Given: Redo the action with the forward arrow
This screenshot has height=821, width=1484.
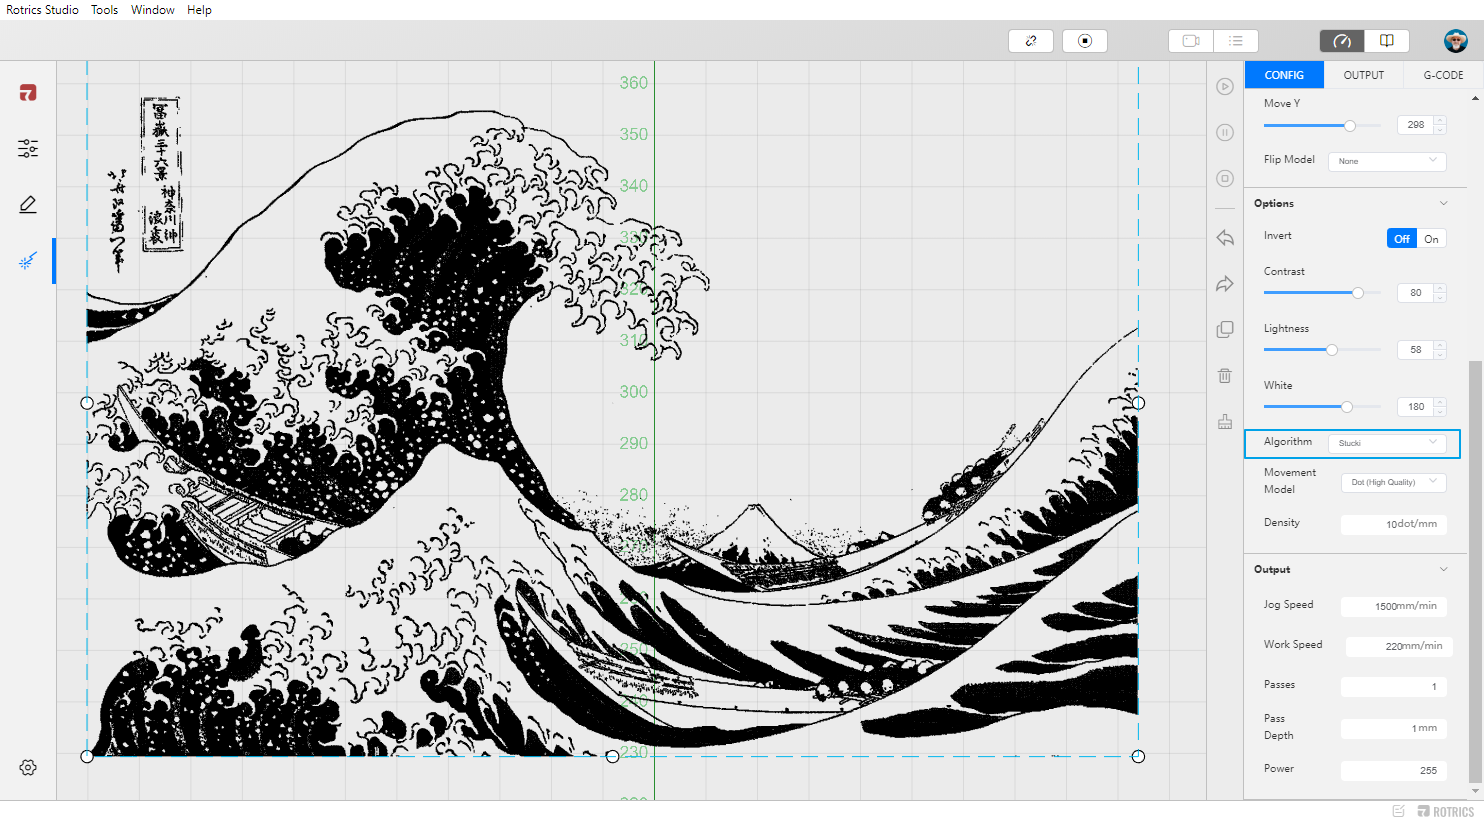Looking at the screenshot, I should tap(1225, 284).
